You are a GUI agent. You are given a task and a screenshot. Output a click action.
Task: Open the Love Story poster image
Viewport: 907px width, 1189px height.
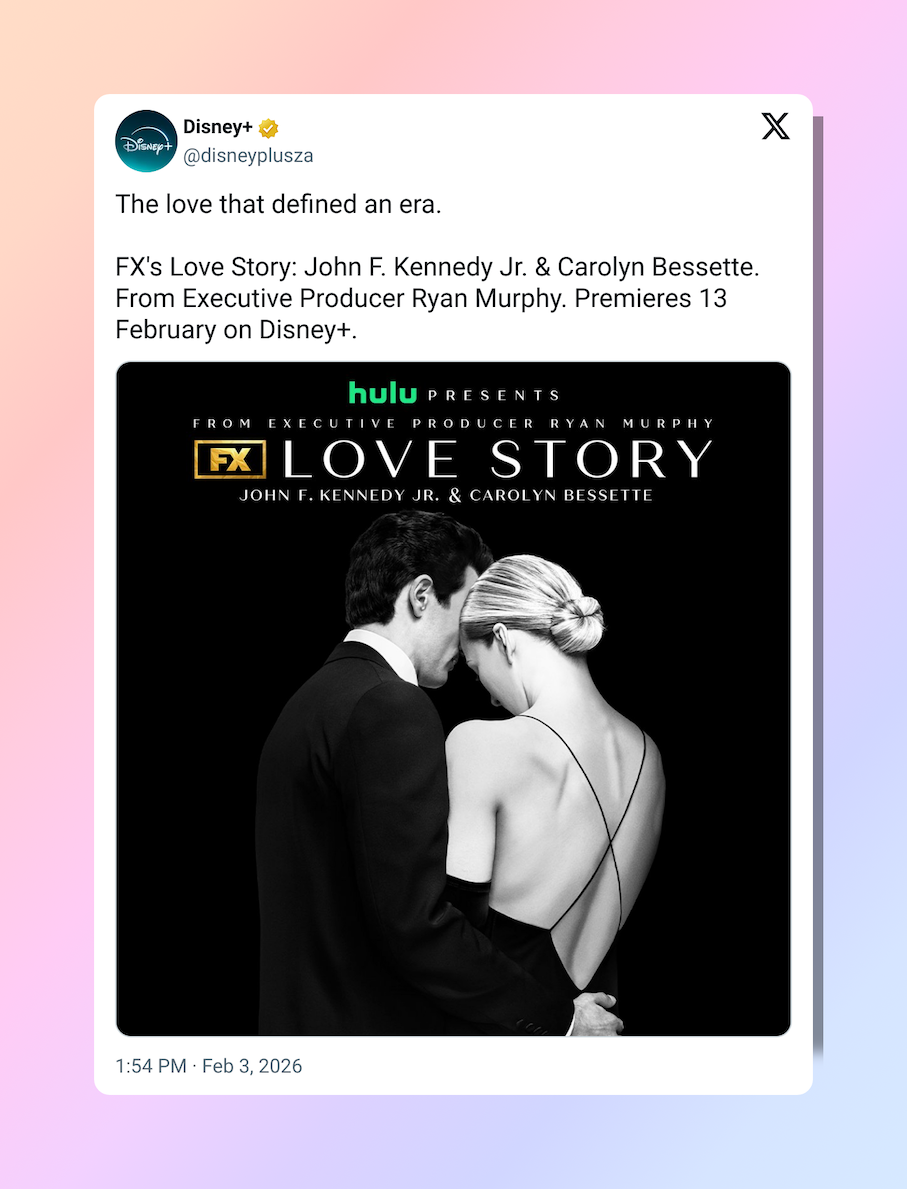click(x=454, y=698)
